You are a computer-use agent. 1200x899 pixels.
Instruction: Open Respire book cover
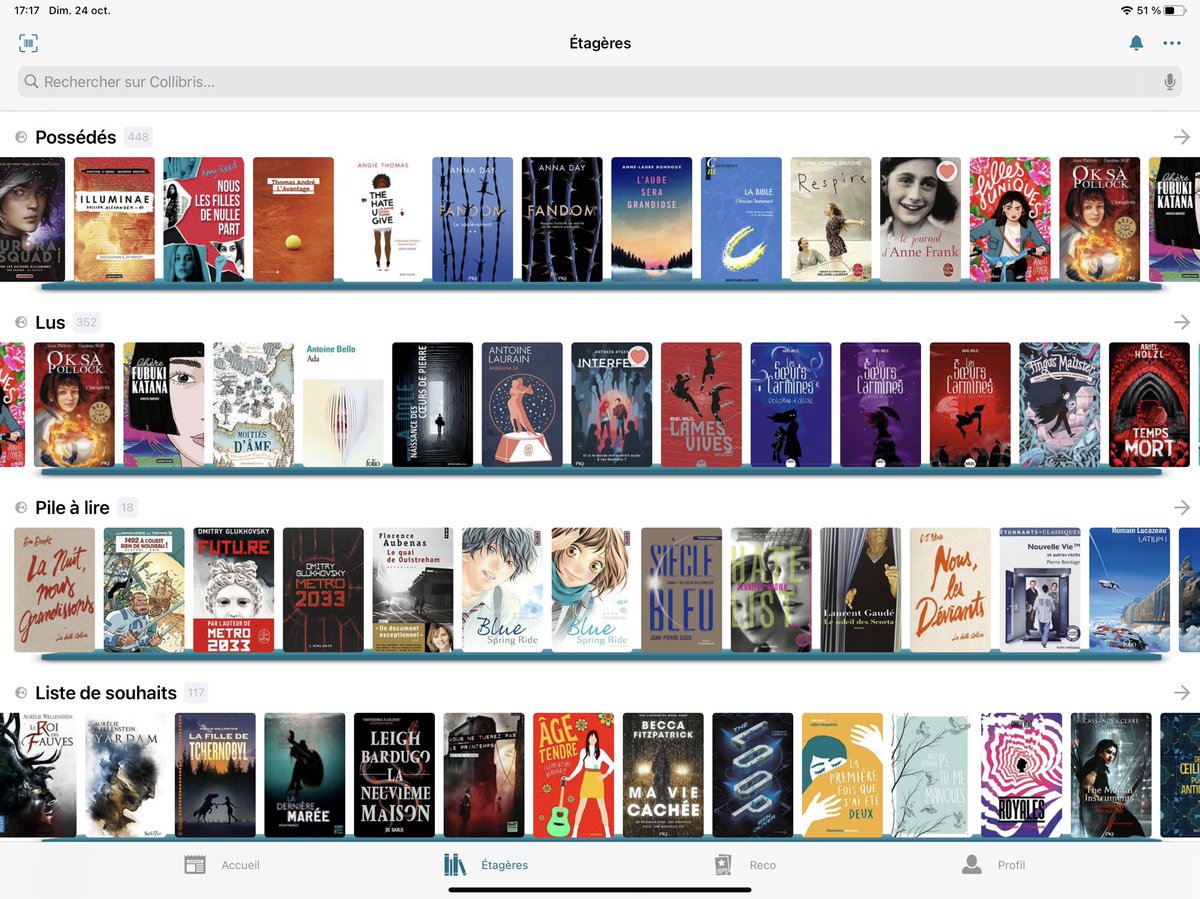coord(831,219)
